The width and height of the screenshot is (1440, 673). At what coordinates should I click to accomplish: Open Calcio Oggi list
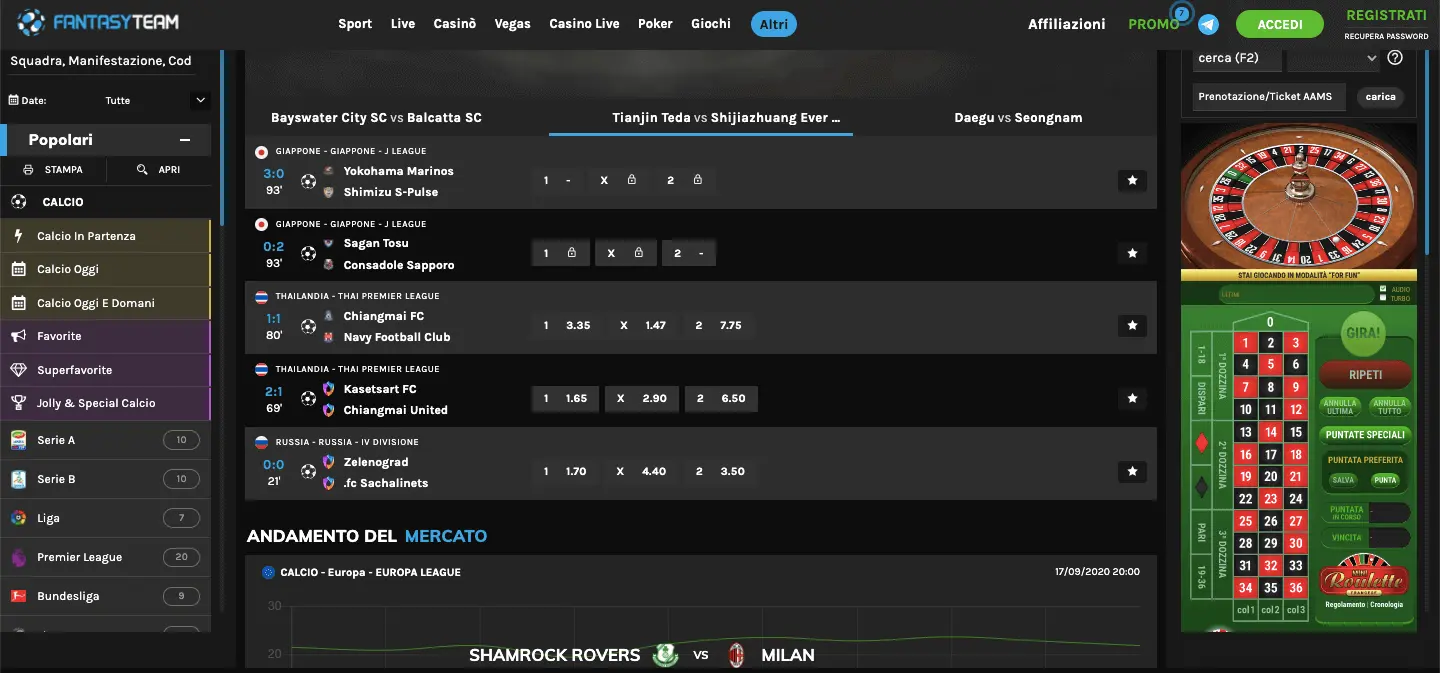pyautogui.click(x=105, y=269)
